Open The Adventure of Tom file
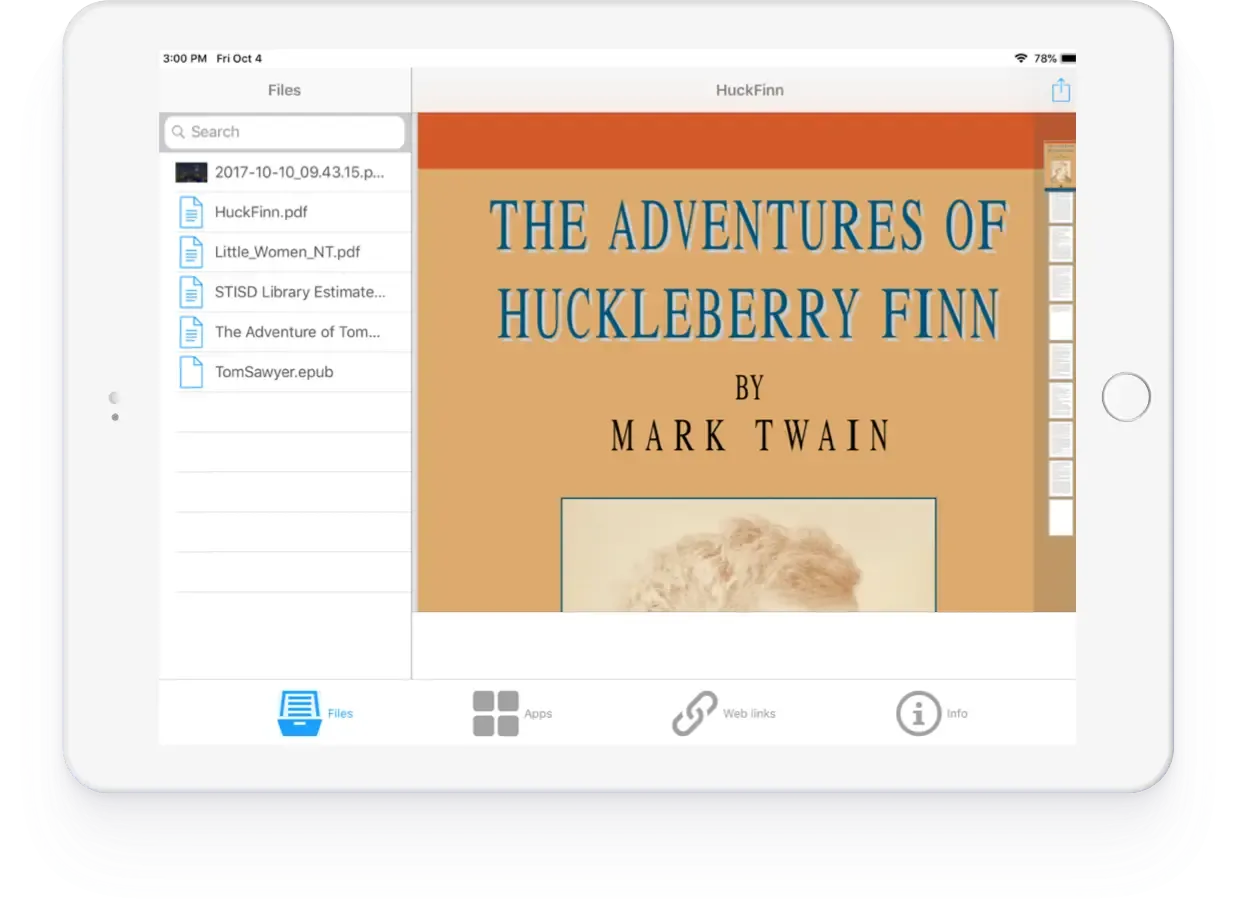Image resolution: width=1238 pixels, height=920 pixels. pos(285,332)
